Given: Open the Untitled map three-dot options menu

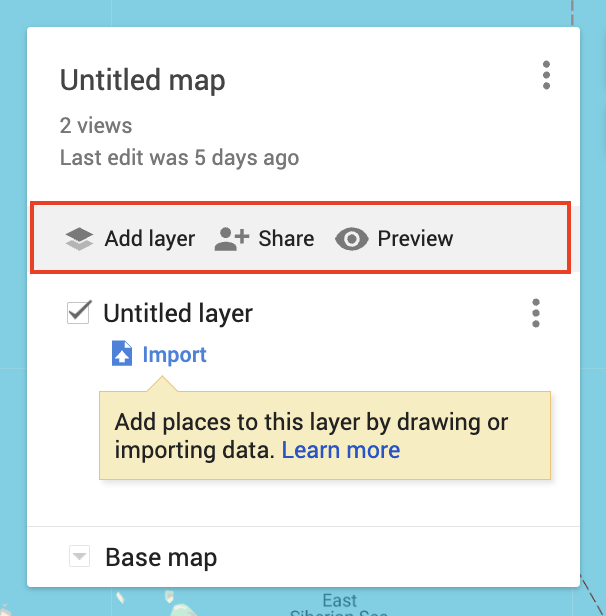Looking at the screenshot, I should pos(546,75).
